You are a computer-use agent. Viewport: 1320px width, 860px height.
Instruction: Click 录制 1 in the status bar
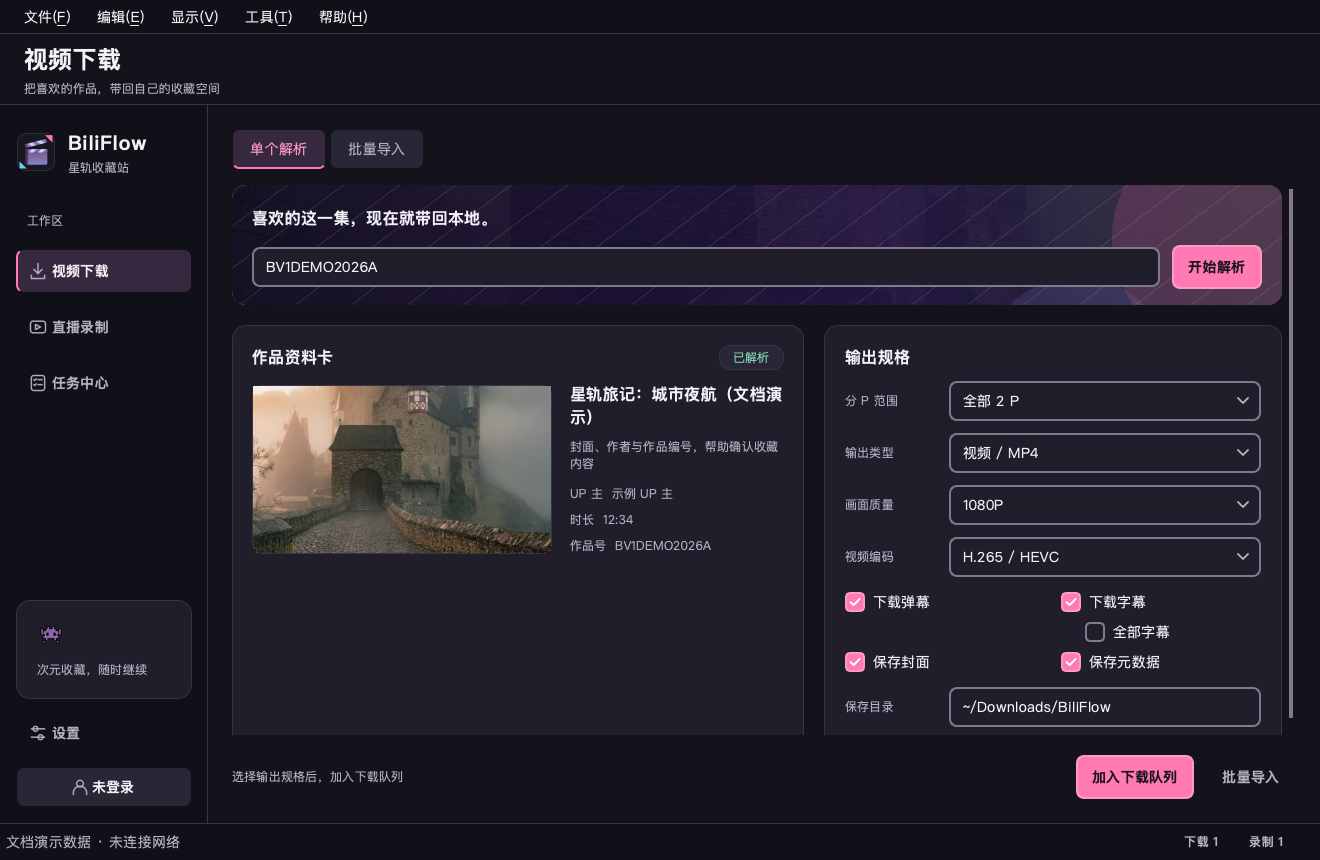pyautogui.click(x=1266, y=842)
